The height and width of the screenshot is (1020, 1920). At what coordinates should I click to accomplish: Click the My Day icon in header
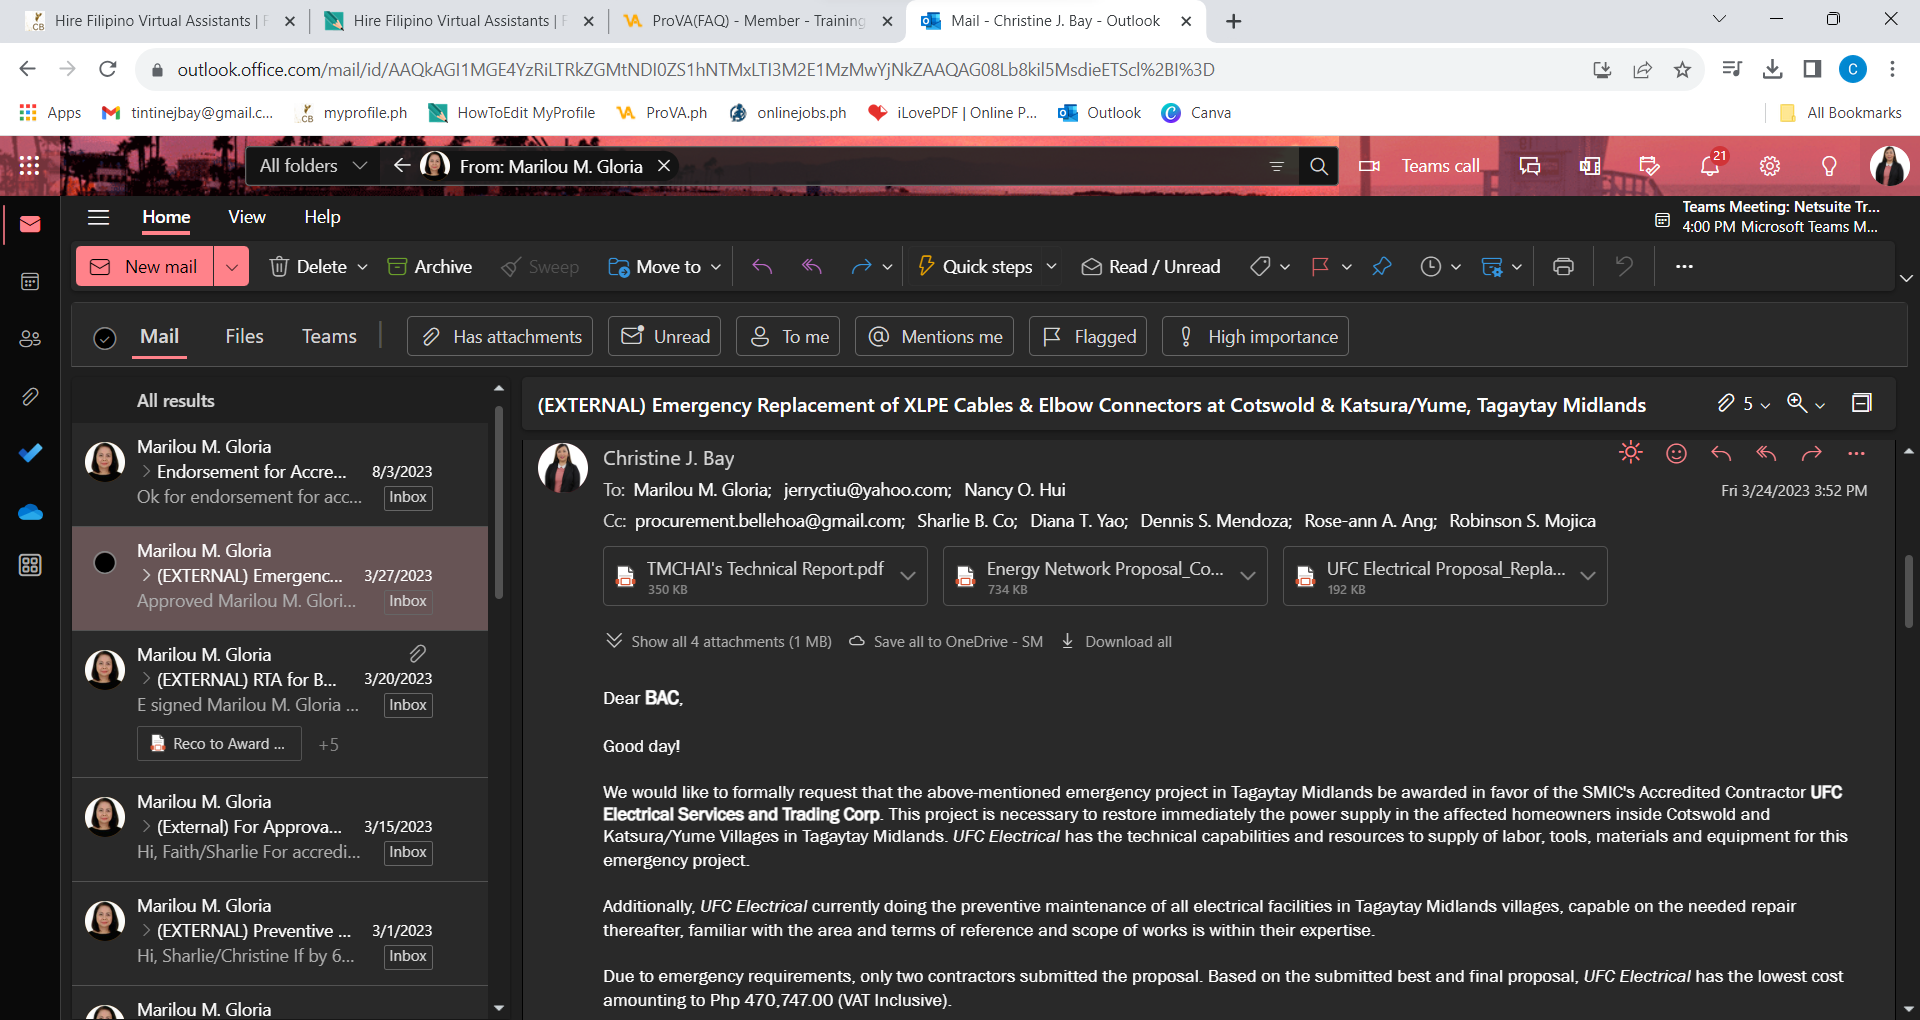click(x=1650, y=166)
